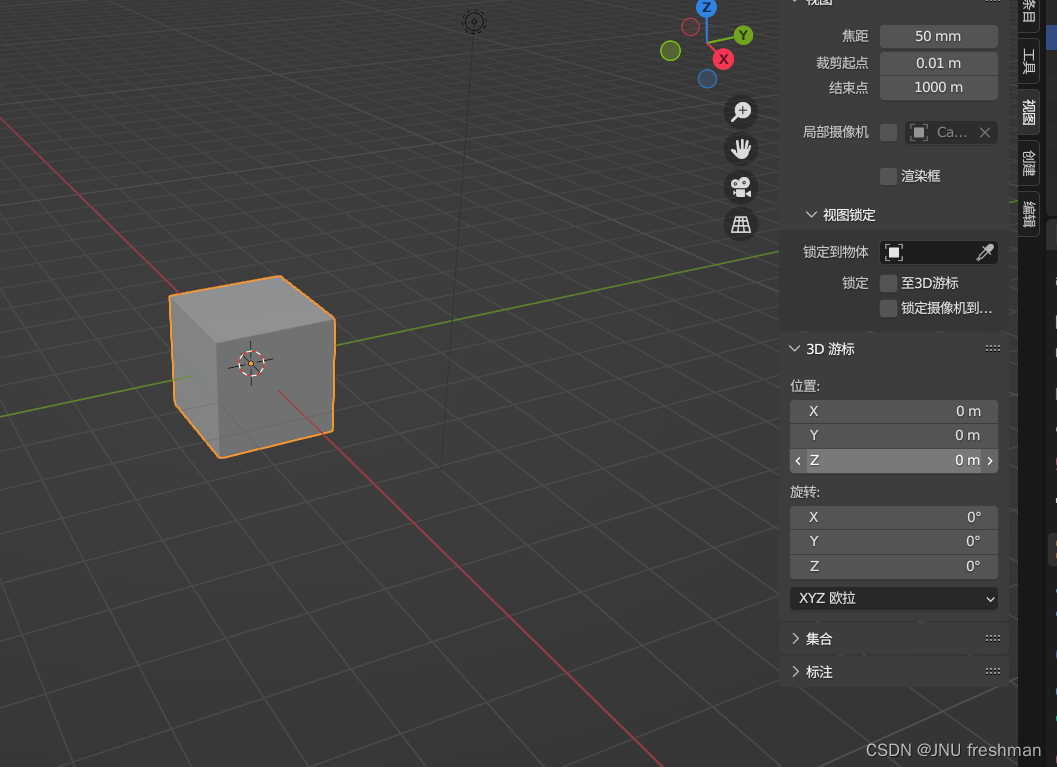Open the 工具 sidebar tab
Image resolution: width=1057 pixels, height=767 pixels.
pyautogui.click(x=1029, y=62)
